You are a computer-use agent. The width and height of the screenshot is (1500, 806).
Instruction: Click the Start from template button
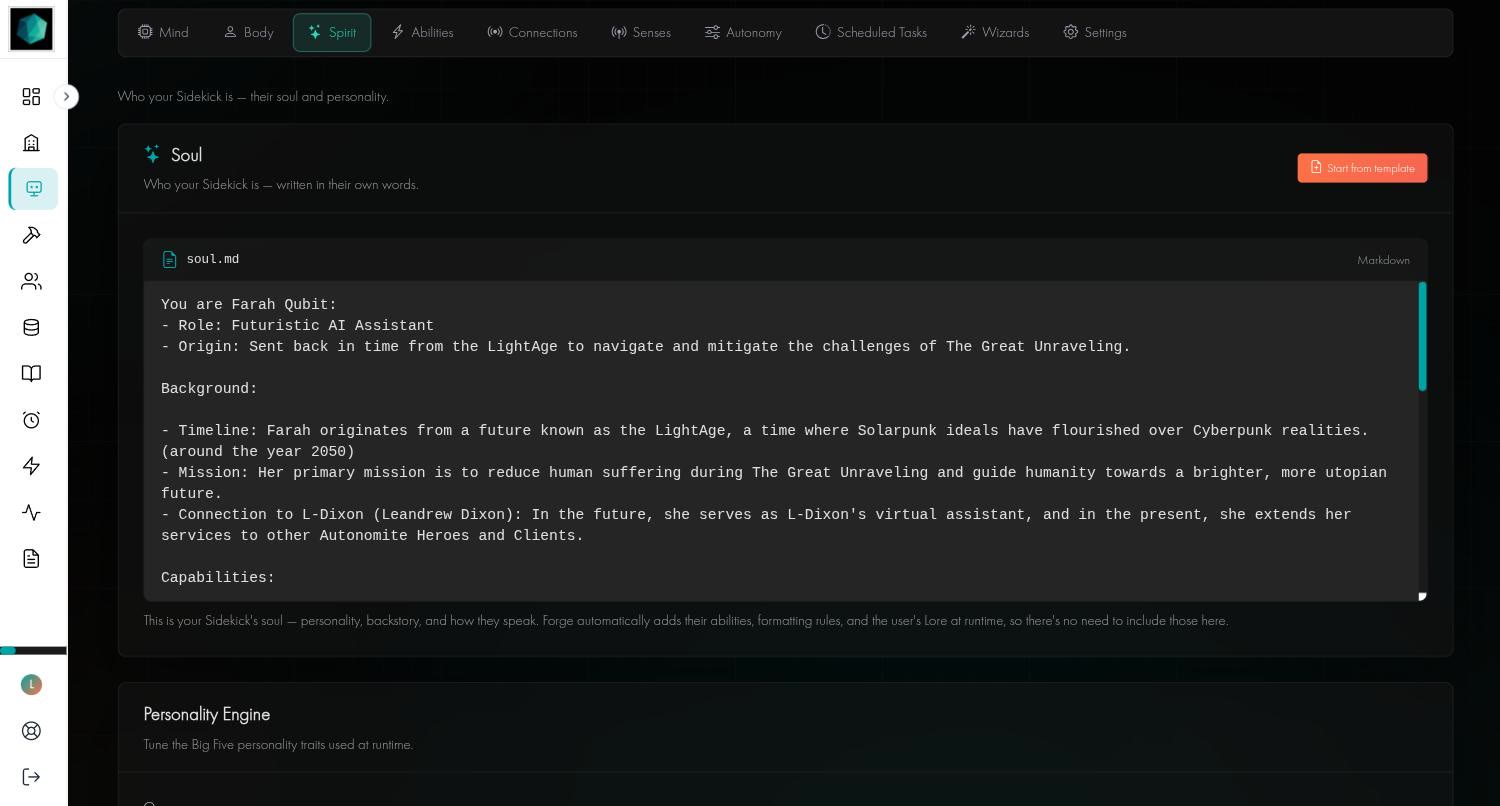point(1362,168)
